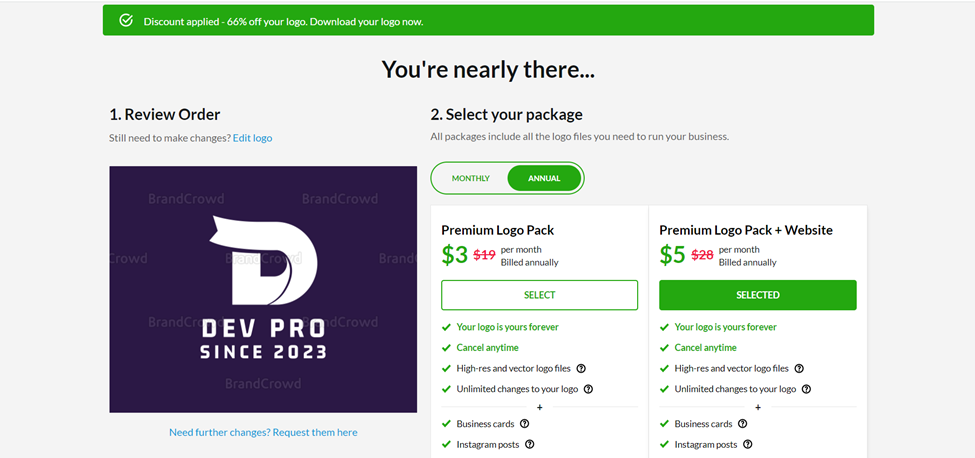This screenshot has width=975, height=458.
Task: Open help icon next to left Business cards
Action: point(524,424)
